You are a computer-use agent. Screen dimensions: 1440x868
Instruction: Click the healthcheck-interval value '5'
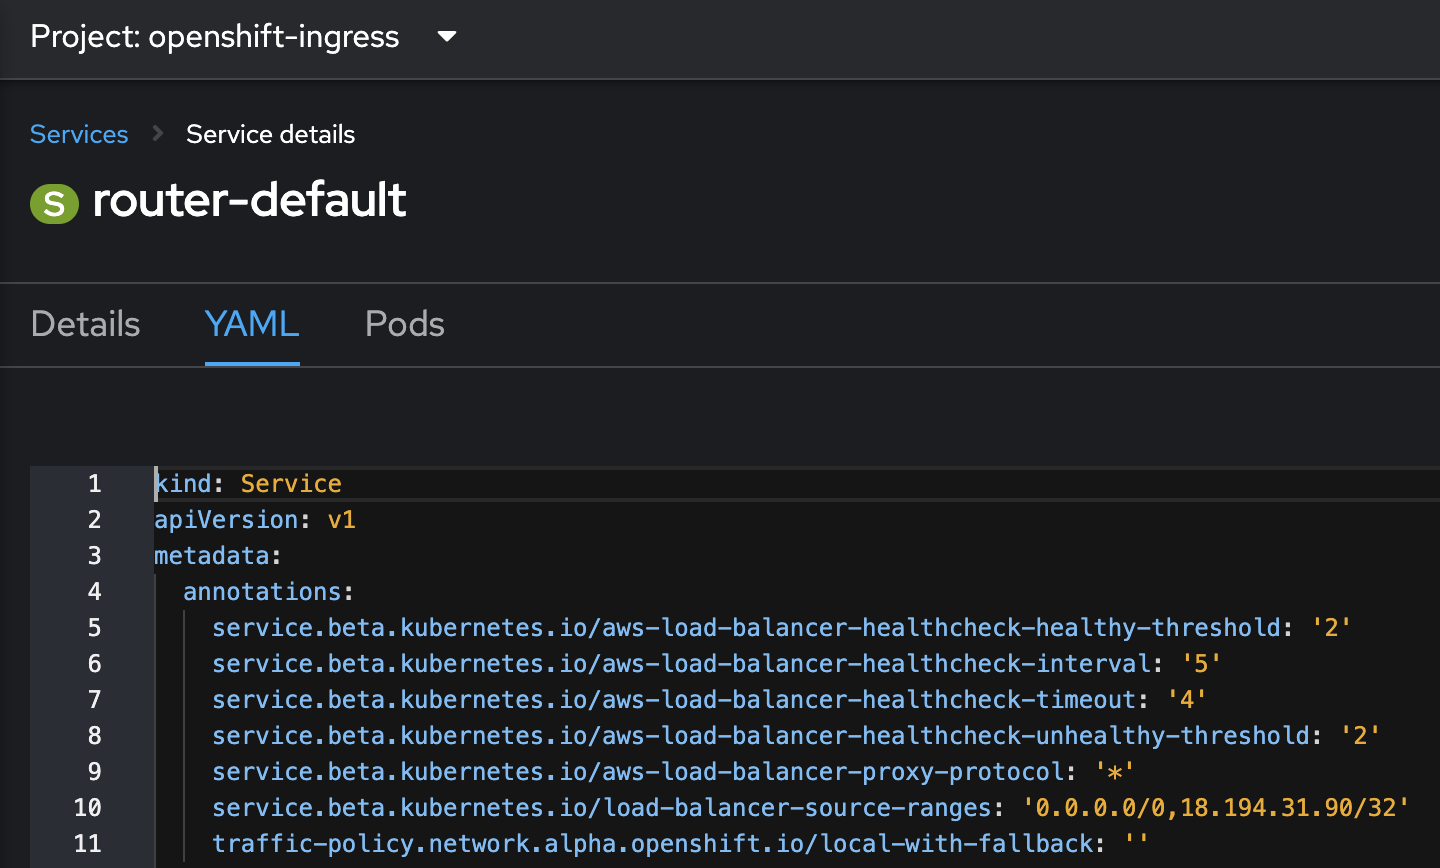coord(1201,663)
